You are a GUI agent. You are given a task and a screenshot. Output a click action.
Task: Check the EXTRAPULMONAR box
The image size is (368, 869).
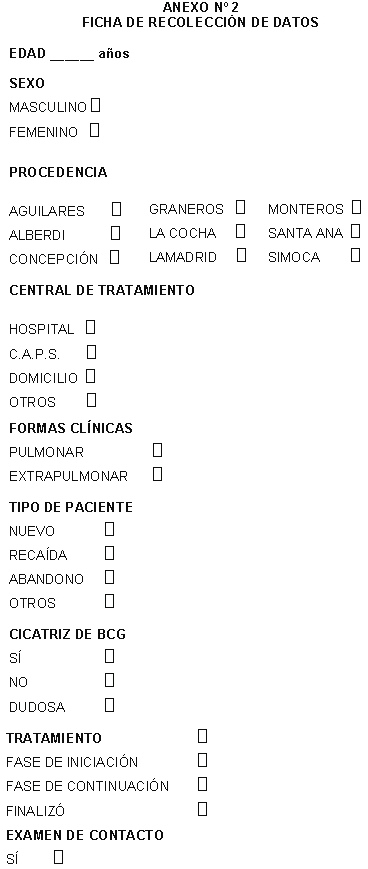157,474
